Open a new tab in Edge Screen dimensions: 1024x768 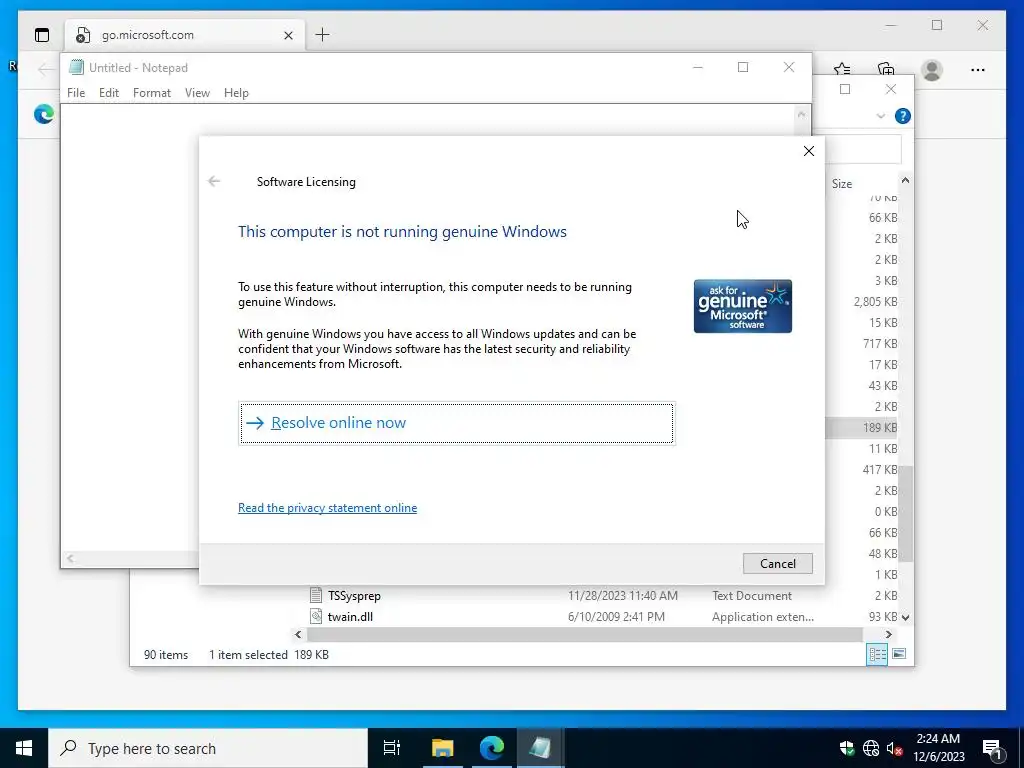pyautogui.click(x=323, y=35)
